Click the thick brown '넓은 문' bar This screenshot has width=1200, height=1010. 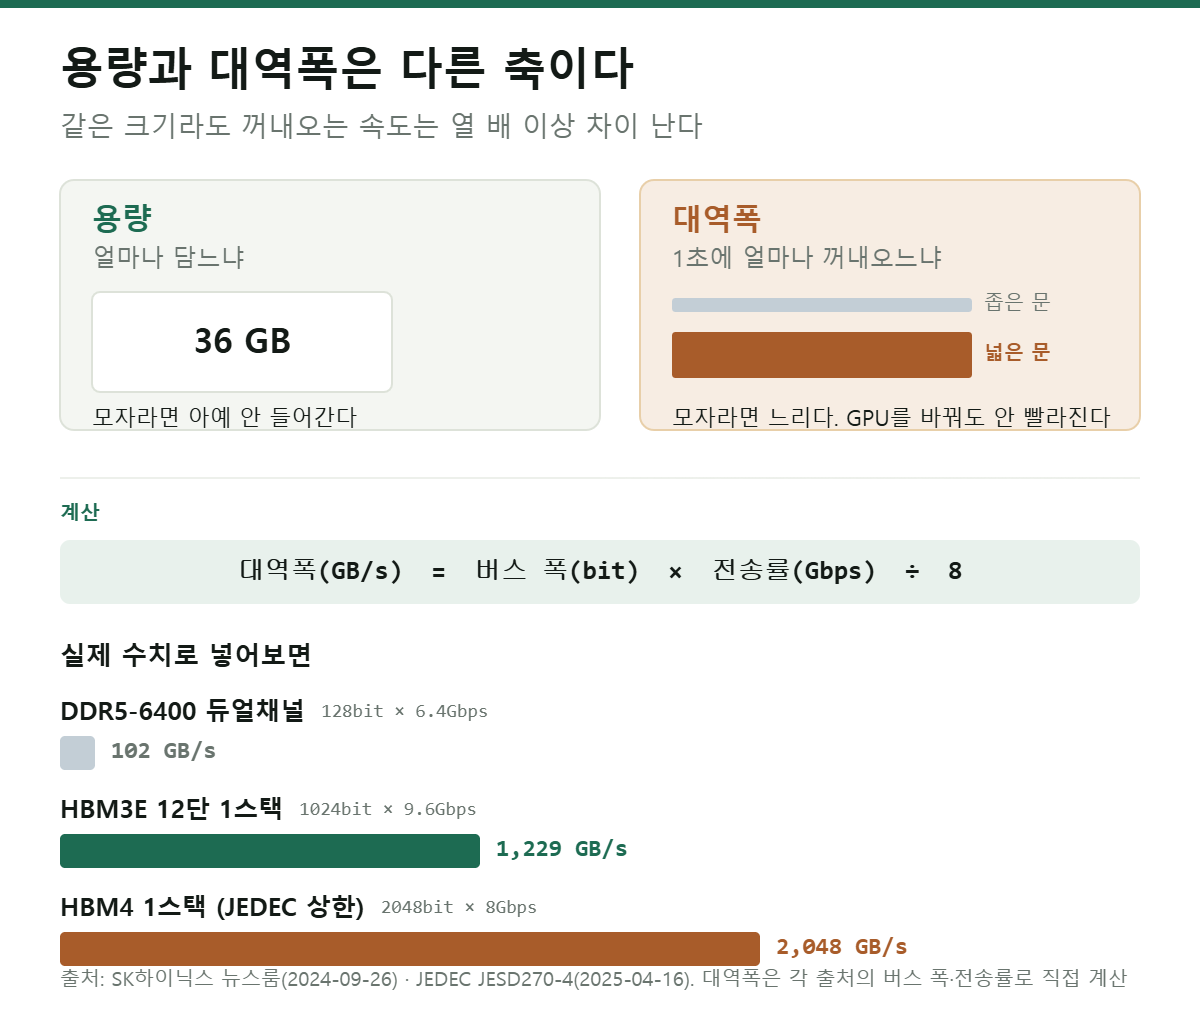click(x=822, y=355)
